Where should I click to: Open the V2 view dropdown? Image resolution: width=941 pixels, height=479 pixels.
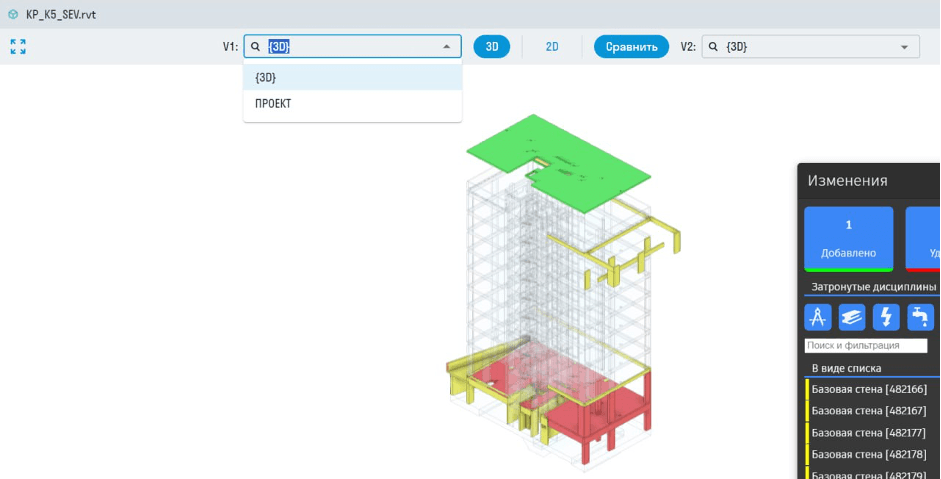coord(904,47)
